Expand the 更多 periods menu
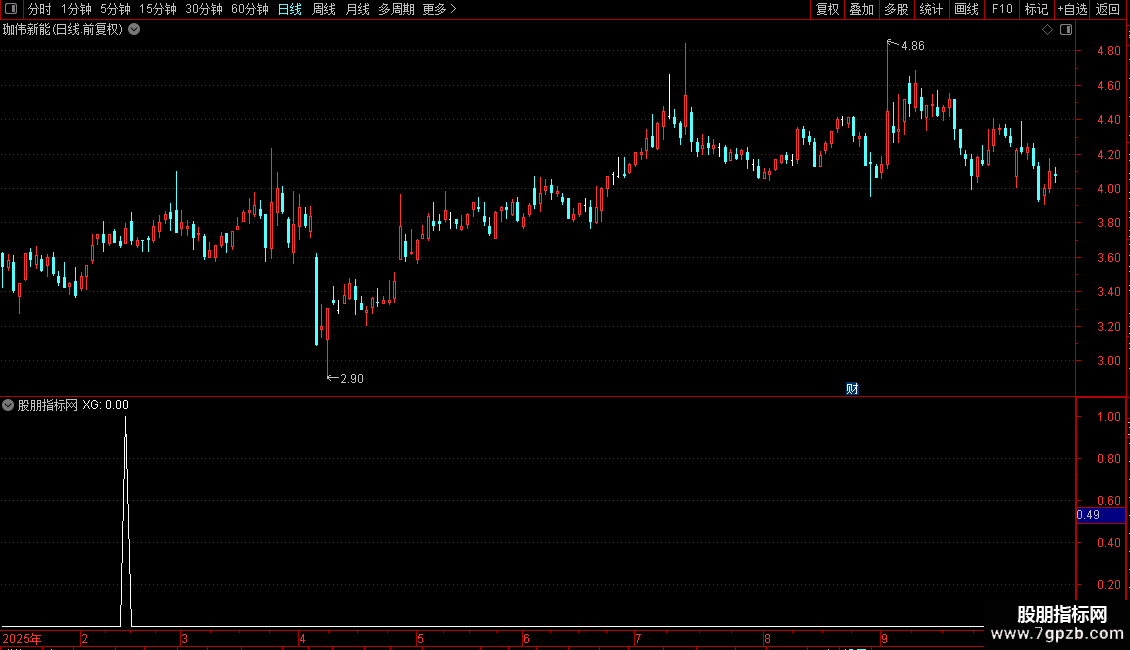This screenshot has height=650, width=1130. [x=440, y=9]
